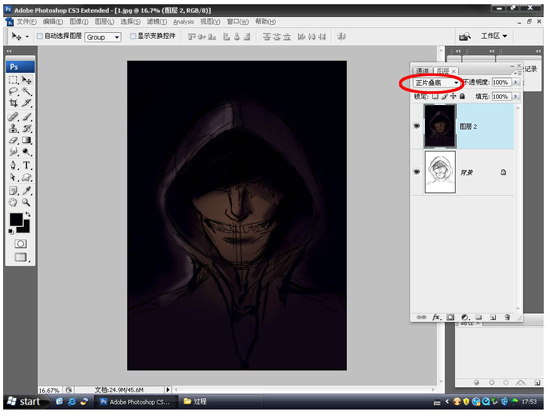The image size is (550, 419).
Task: Open the 工作区 workspace dropdown
Action: coord(494,36)
